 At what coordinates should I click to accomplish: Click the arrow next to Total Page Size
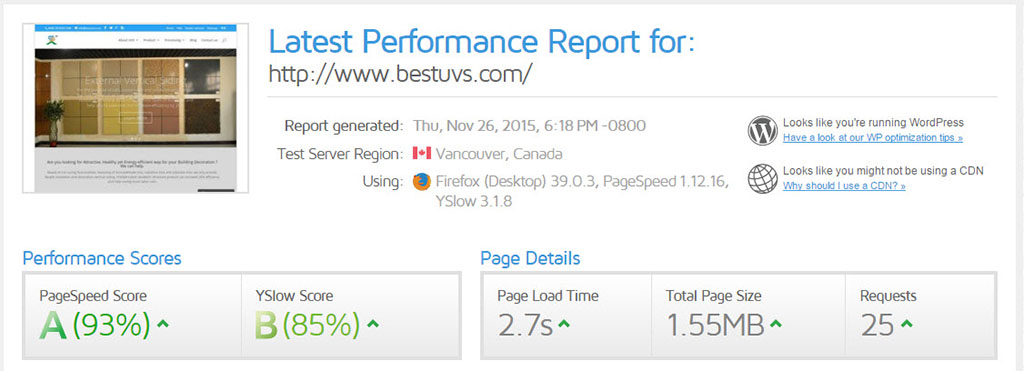point(776,323)
